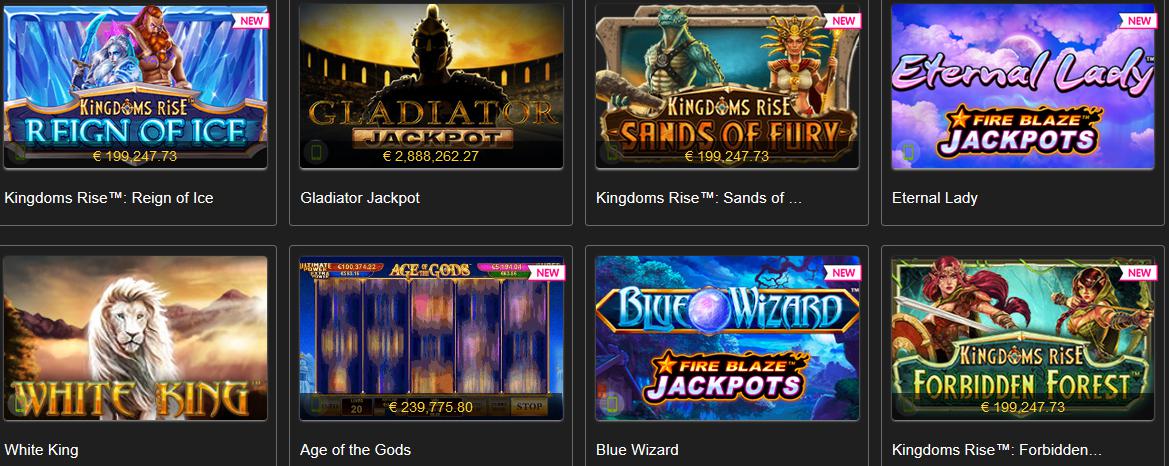
Task: Click the mobile icon on Blue Wizard
Action: coord(611,405)
